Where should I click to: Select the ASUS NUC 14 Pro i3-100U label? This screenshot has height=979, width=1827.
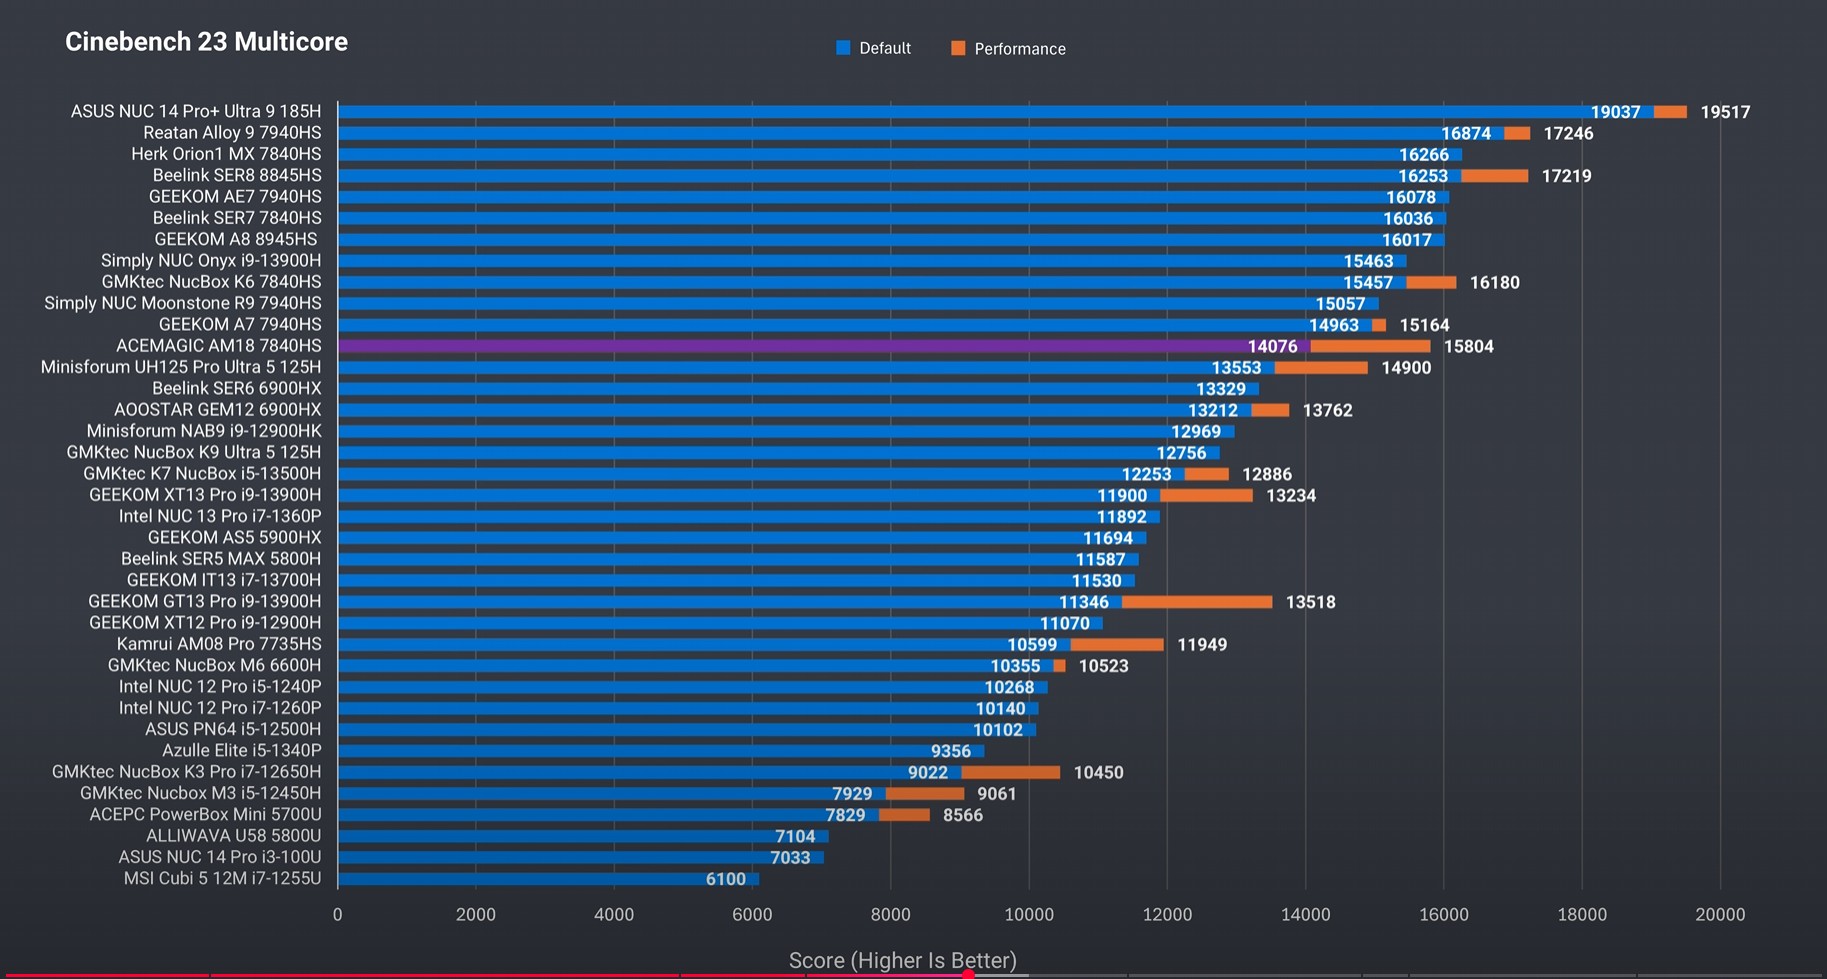(220, 858)
